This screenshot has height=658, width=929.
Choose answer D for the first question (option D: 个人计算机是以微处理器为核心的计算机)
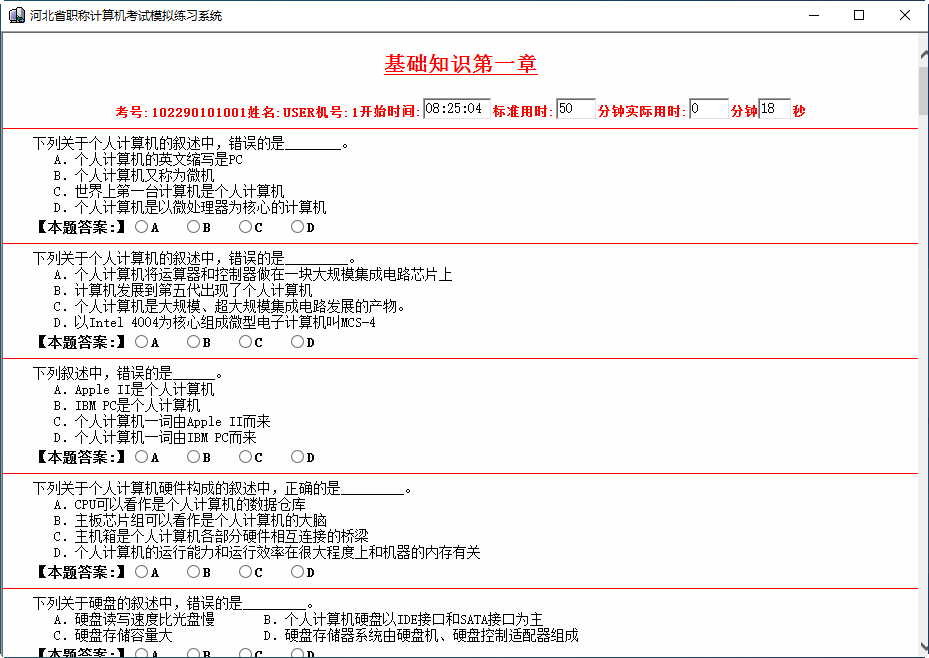298,226
